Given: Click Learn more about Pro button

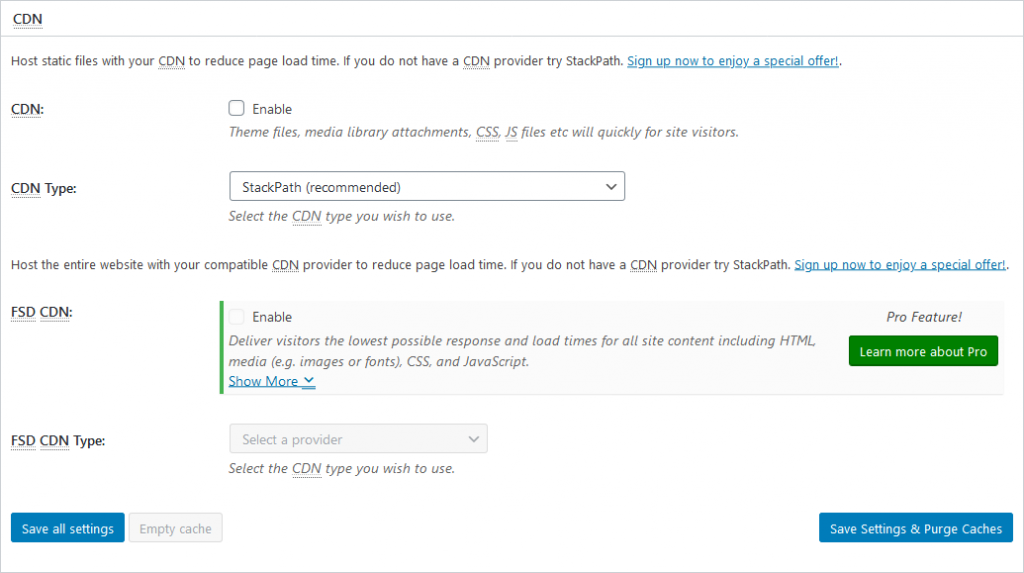Looking at the screenshot, I should click(x=923, y=352).
